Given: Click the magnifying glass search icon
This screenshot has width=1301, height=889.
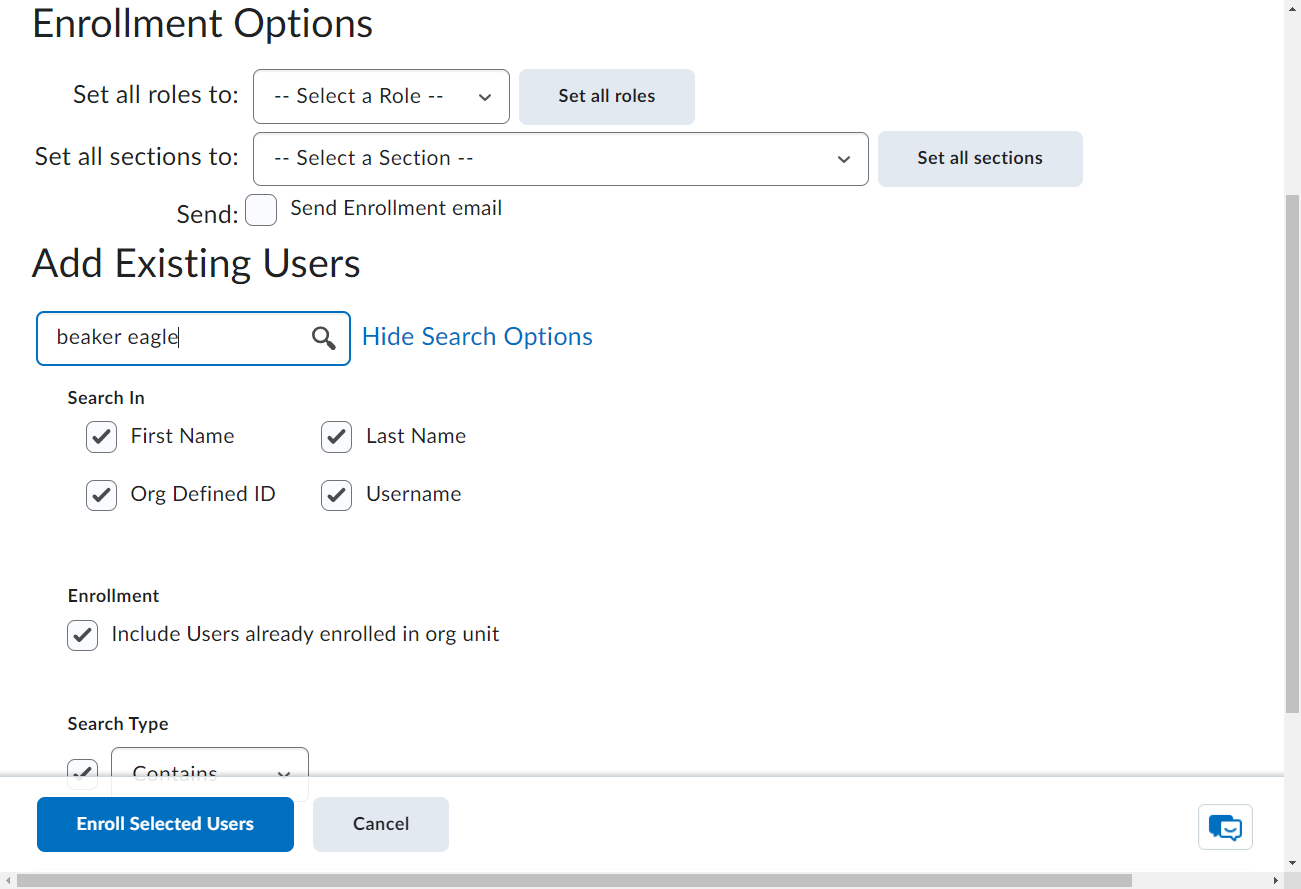Looking at the screenshot, I should 323,338.
